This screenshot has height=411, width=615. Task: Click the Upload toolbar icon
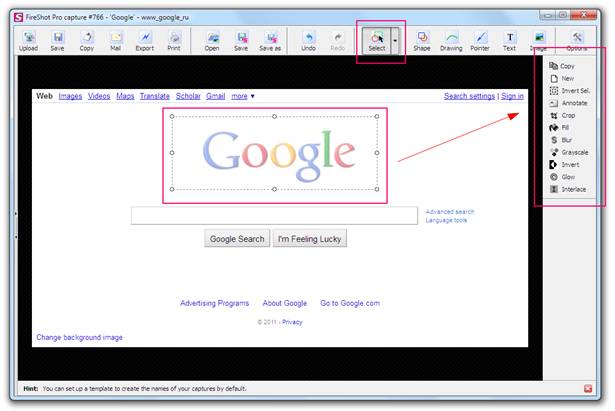pyautogui.click(x=28, y=40)
